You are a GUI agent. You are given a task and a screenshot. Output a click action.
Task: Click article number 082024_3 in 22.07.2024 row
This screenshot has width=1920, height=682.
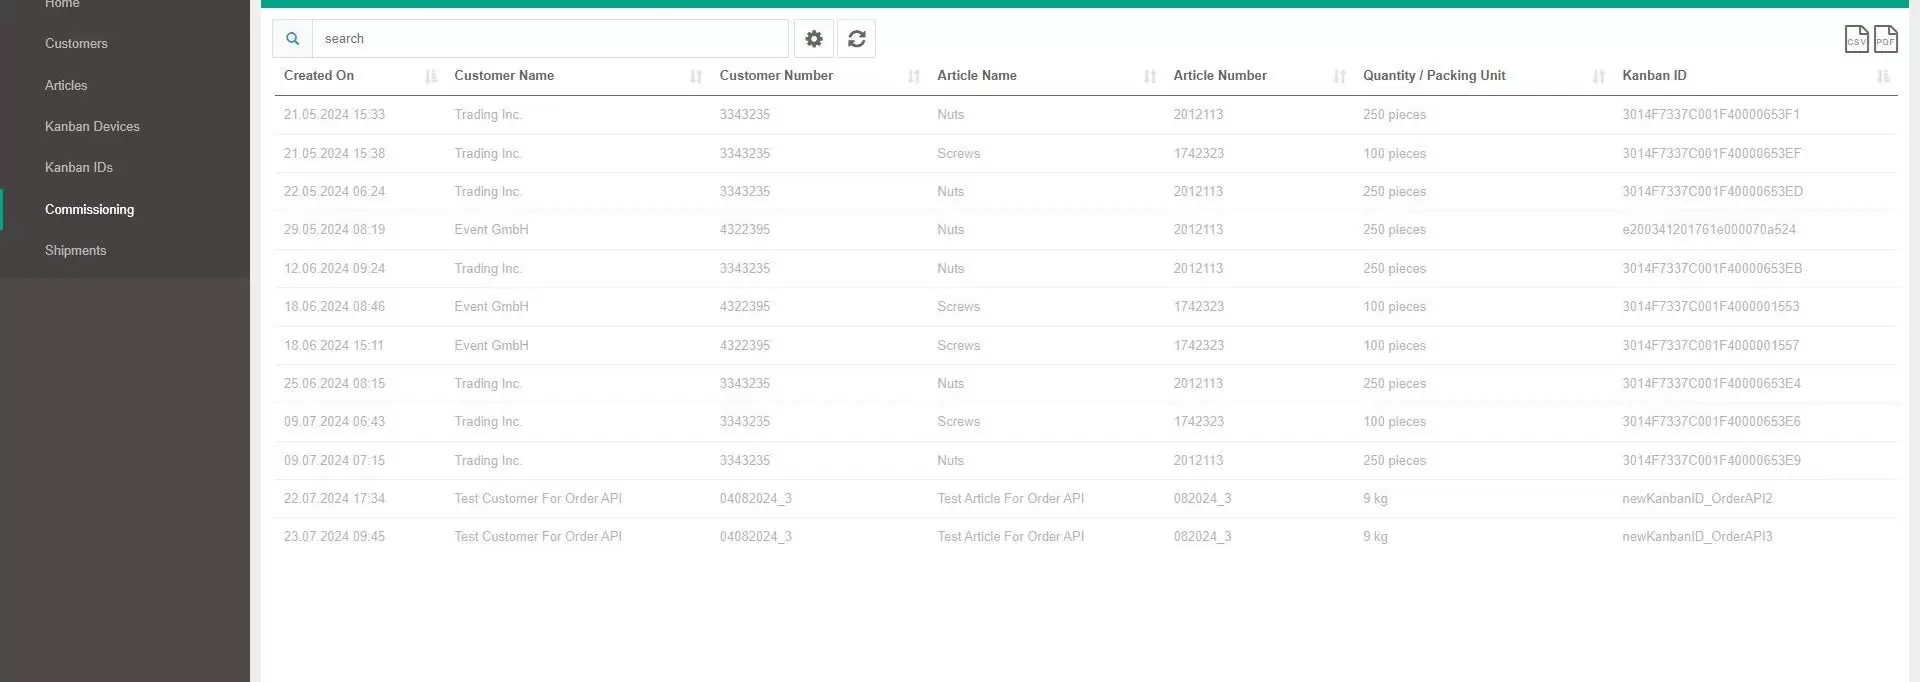pos(1202,498)
